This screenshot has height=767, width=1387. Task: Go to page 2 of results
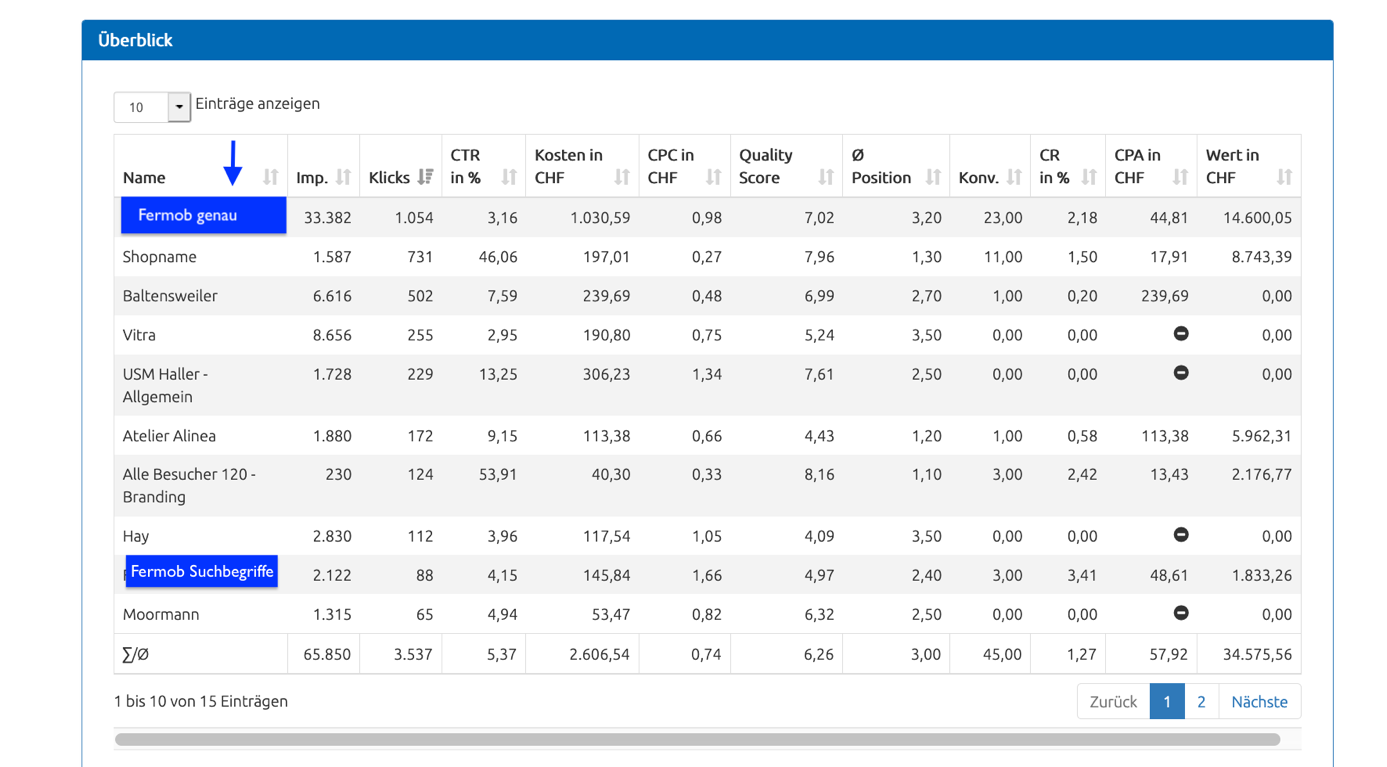(1201, 701)
